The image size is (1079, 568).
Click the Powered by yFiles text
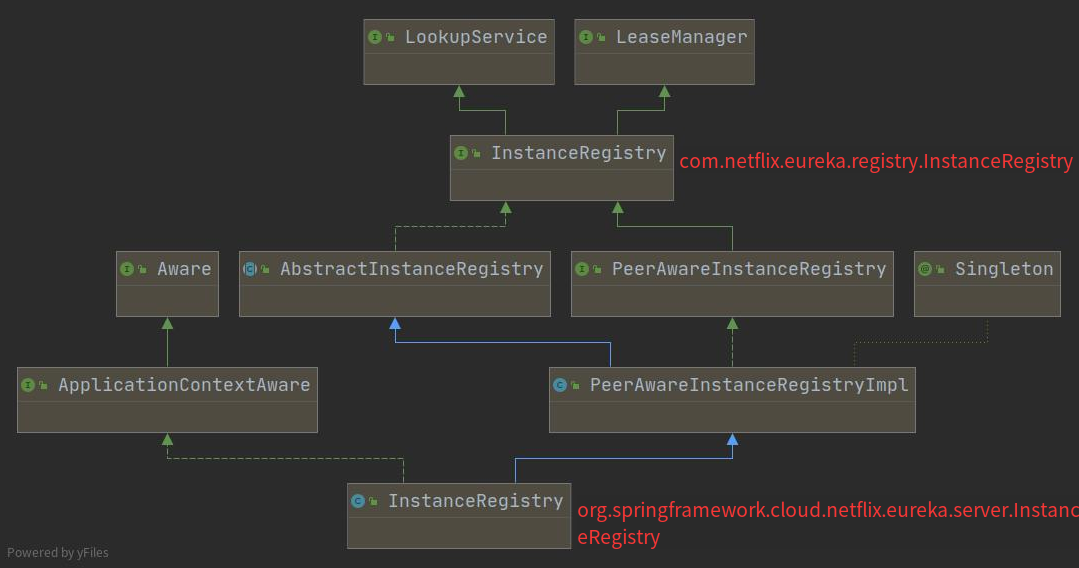point(58,552)
